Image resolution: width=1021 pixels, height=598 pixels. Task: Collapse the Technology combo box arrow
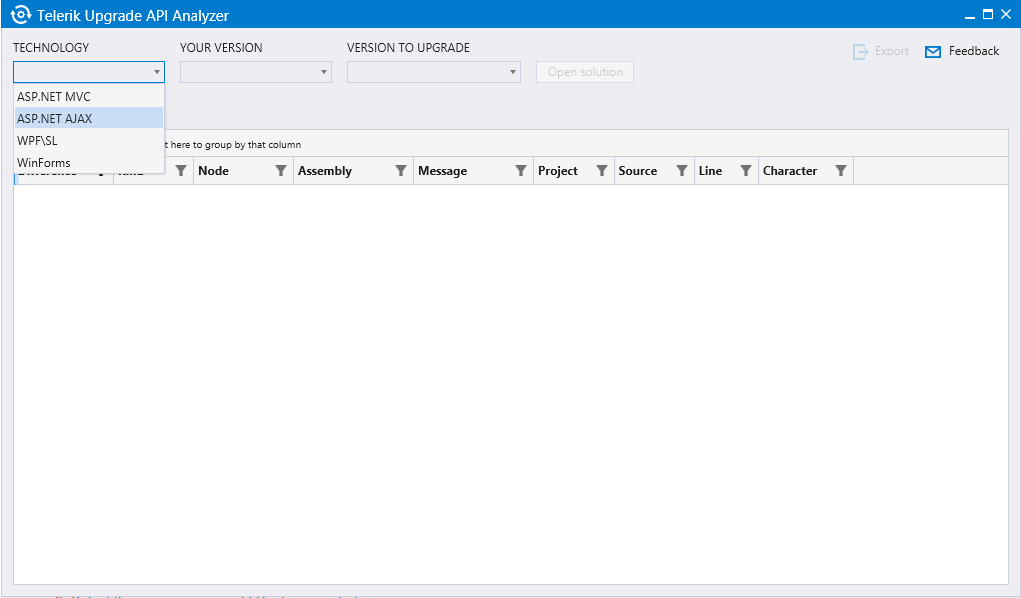coord(157,72)
